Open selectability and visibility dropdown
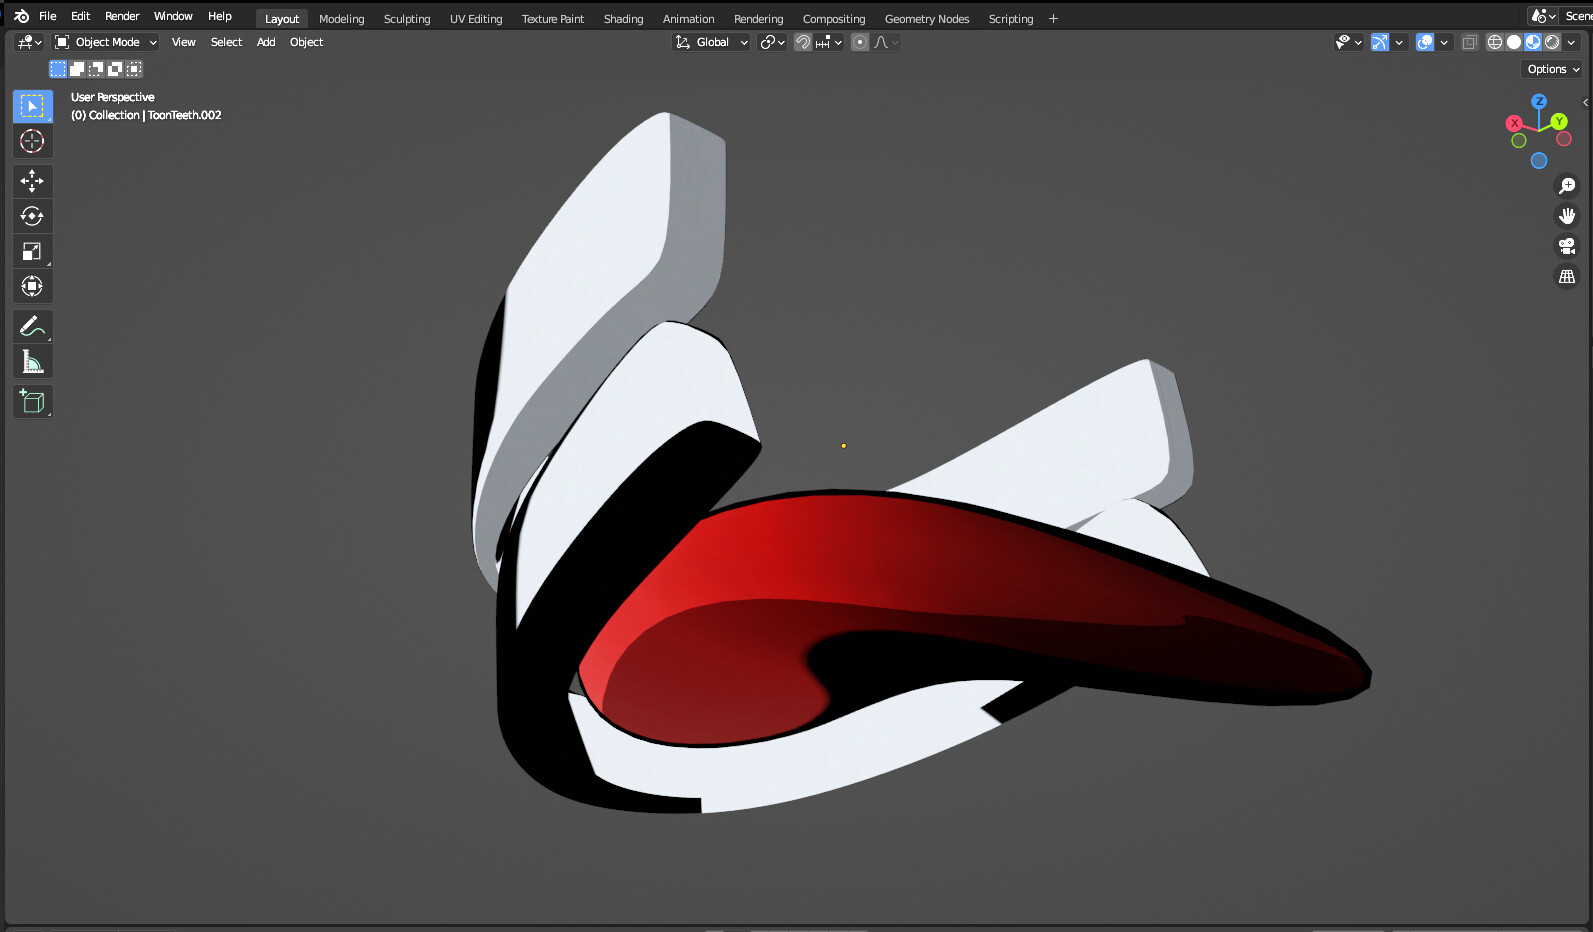1593x932 pixels. point(1349,42)
